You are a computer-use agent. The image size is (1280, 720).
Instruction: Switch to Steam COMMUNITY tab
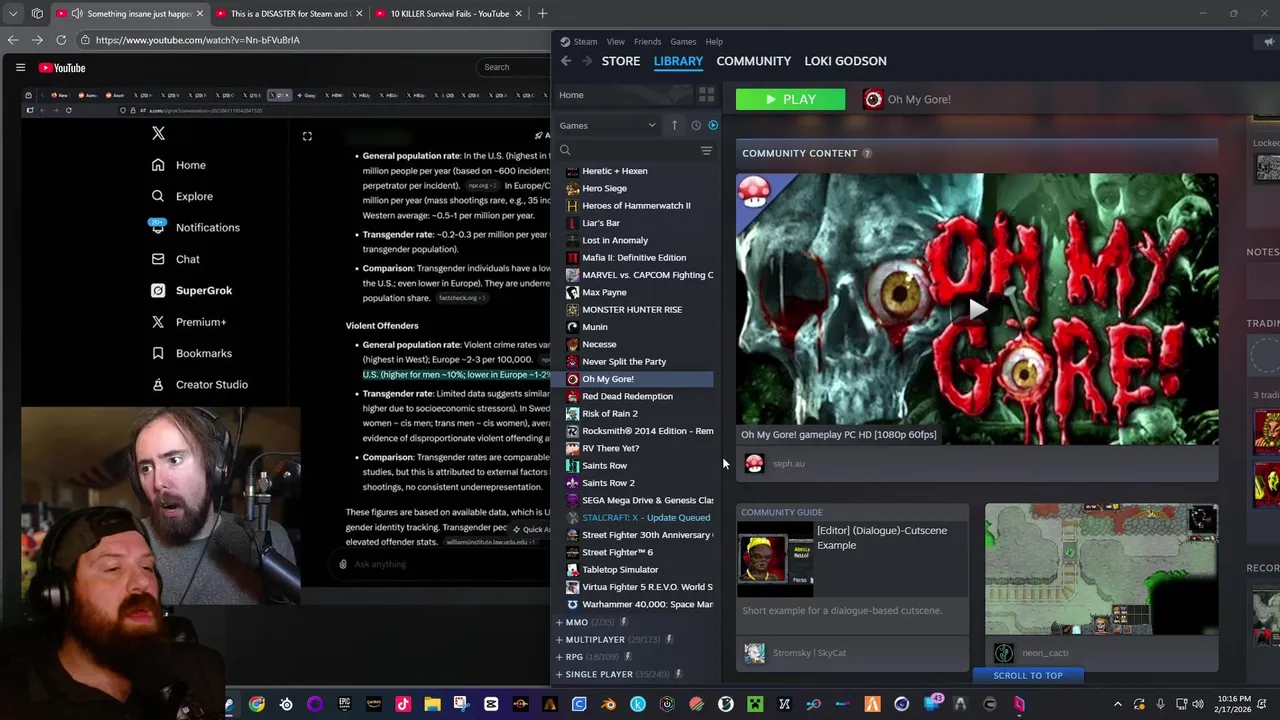pos(753,61)
